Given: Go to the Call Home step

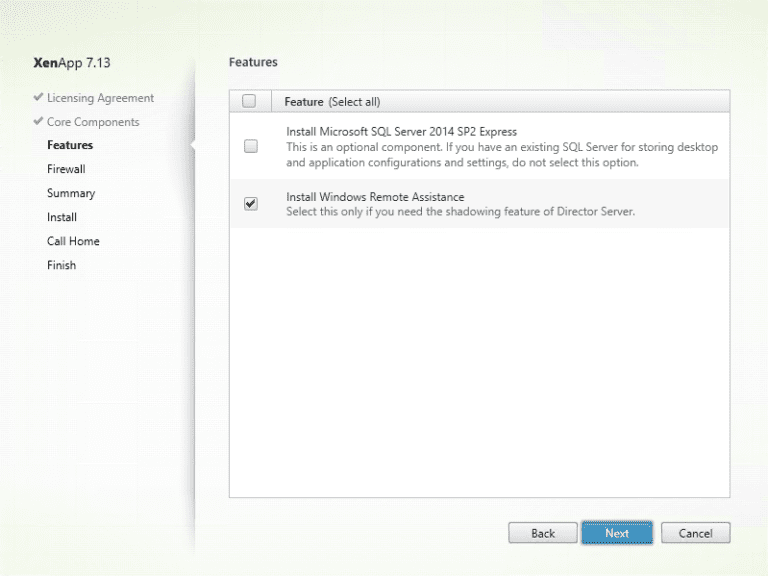Looking at the screenshot, I should 73,242.
